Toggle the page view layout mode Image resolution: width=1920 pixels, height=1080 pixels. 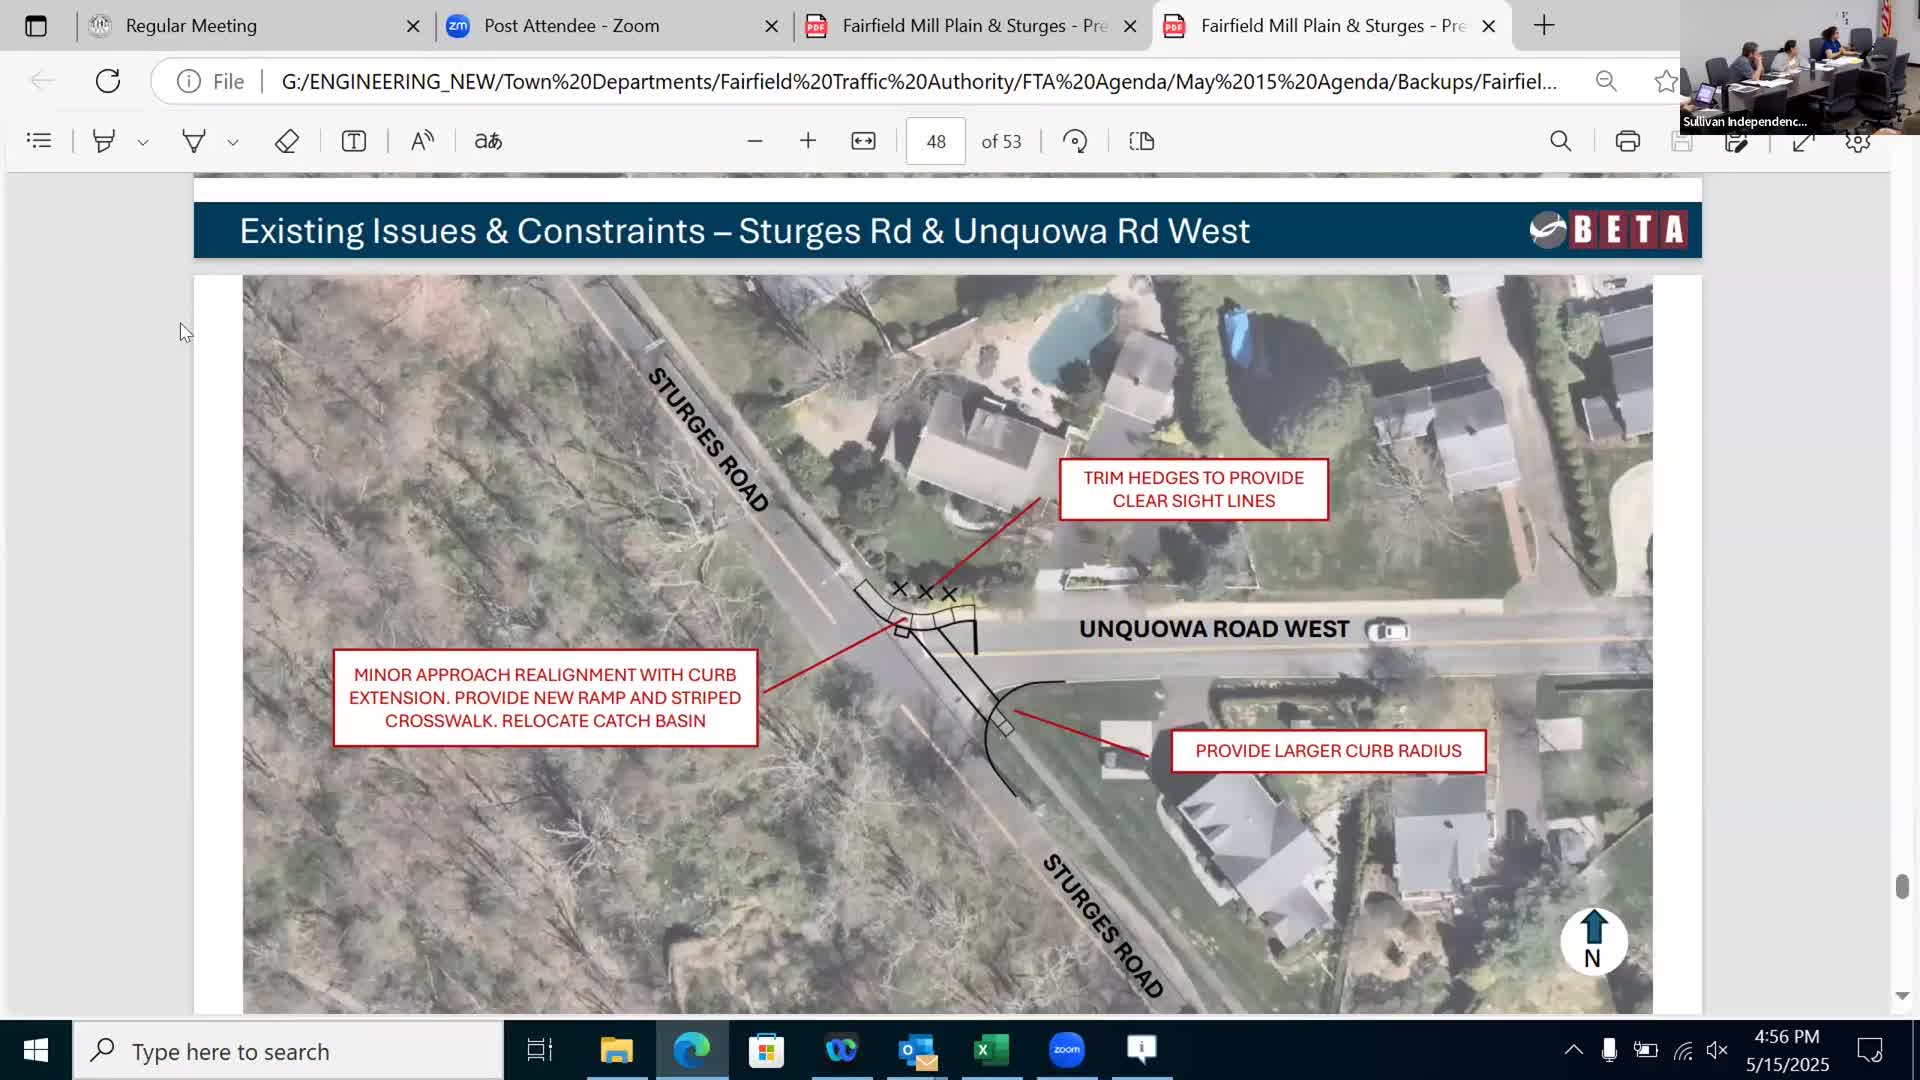[1141, 140]
